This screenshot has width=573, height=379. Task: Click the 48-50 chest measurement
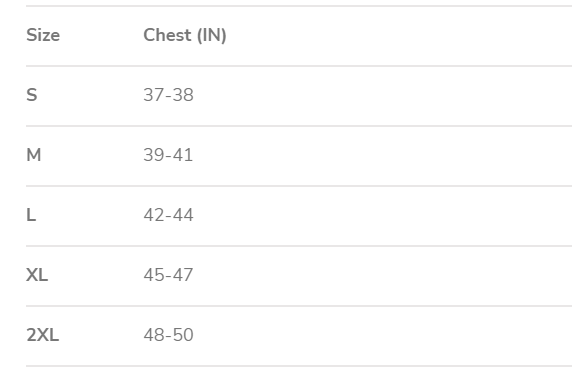pos(168,335)
